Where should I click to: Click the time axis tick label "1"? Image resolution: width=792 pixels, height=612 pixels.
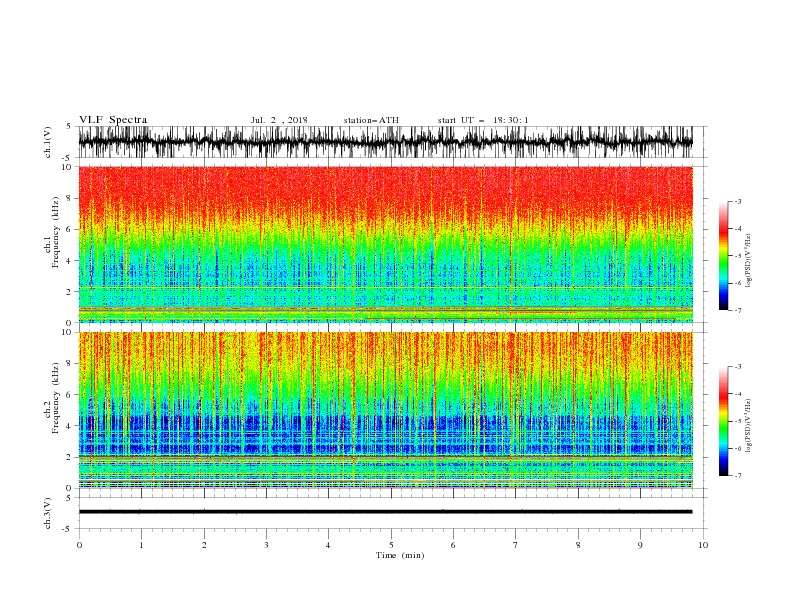tap(141, 545)
